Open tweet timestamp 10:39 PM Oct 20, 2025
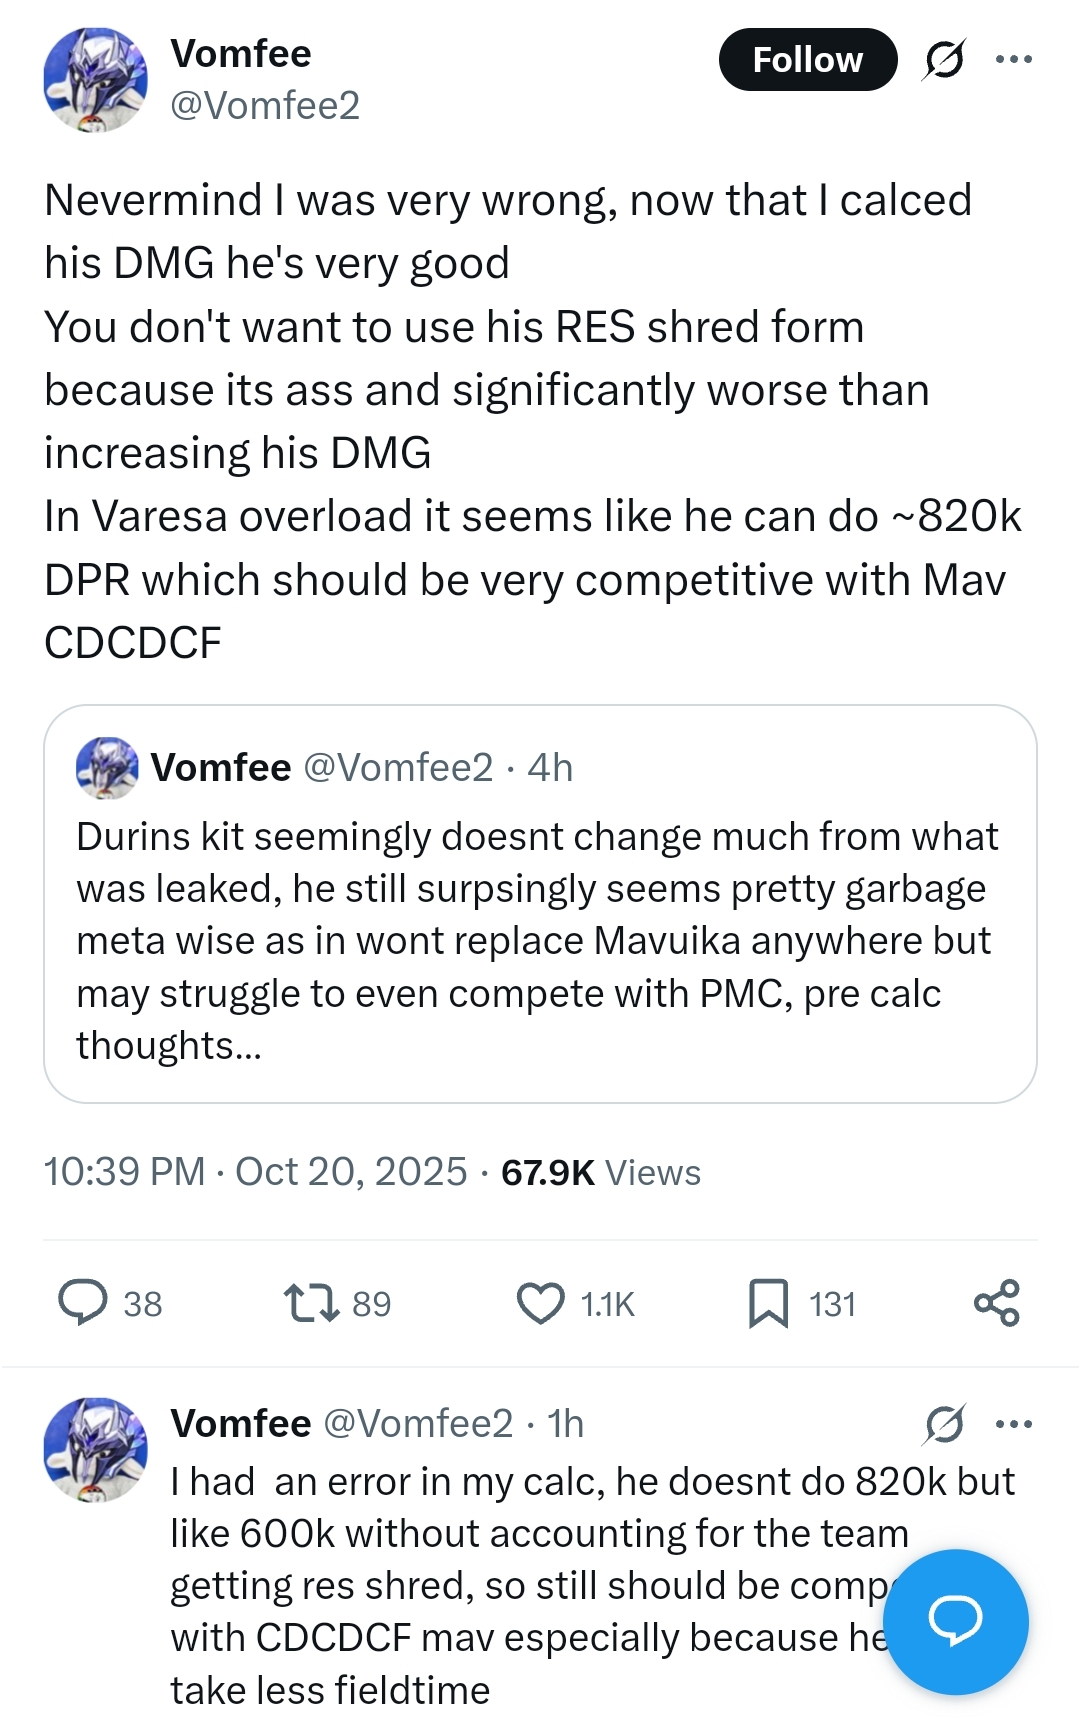 pyautogui.click(x=255, y=1172)
